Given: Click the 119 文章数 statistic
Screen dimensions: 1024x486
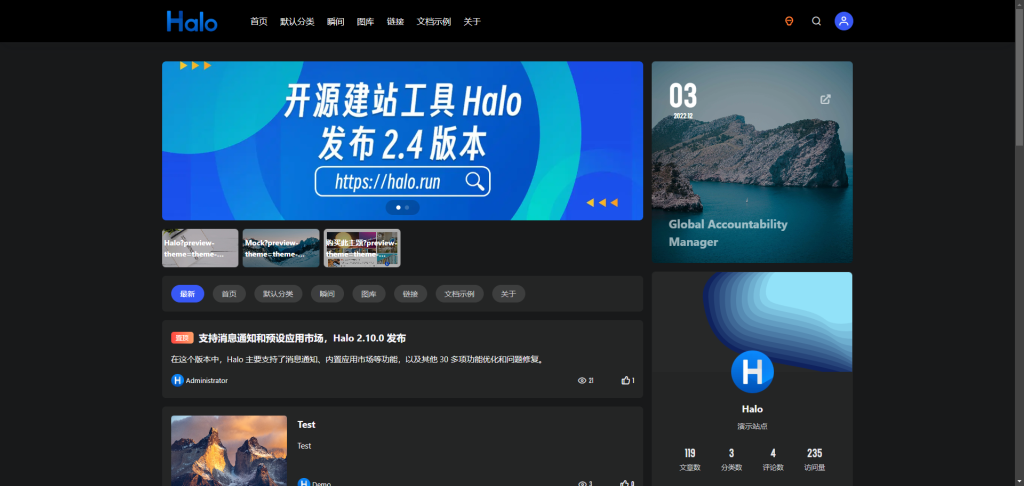Looking at the screenshot, I should (690, 460).
